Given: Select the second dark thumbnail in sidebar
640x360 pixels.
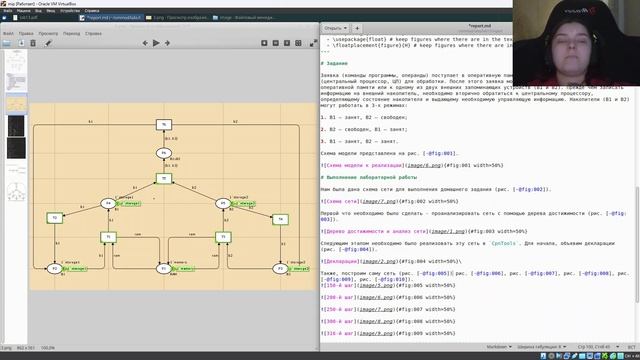Looking at the screenshot, I should pos(16,148).
